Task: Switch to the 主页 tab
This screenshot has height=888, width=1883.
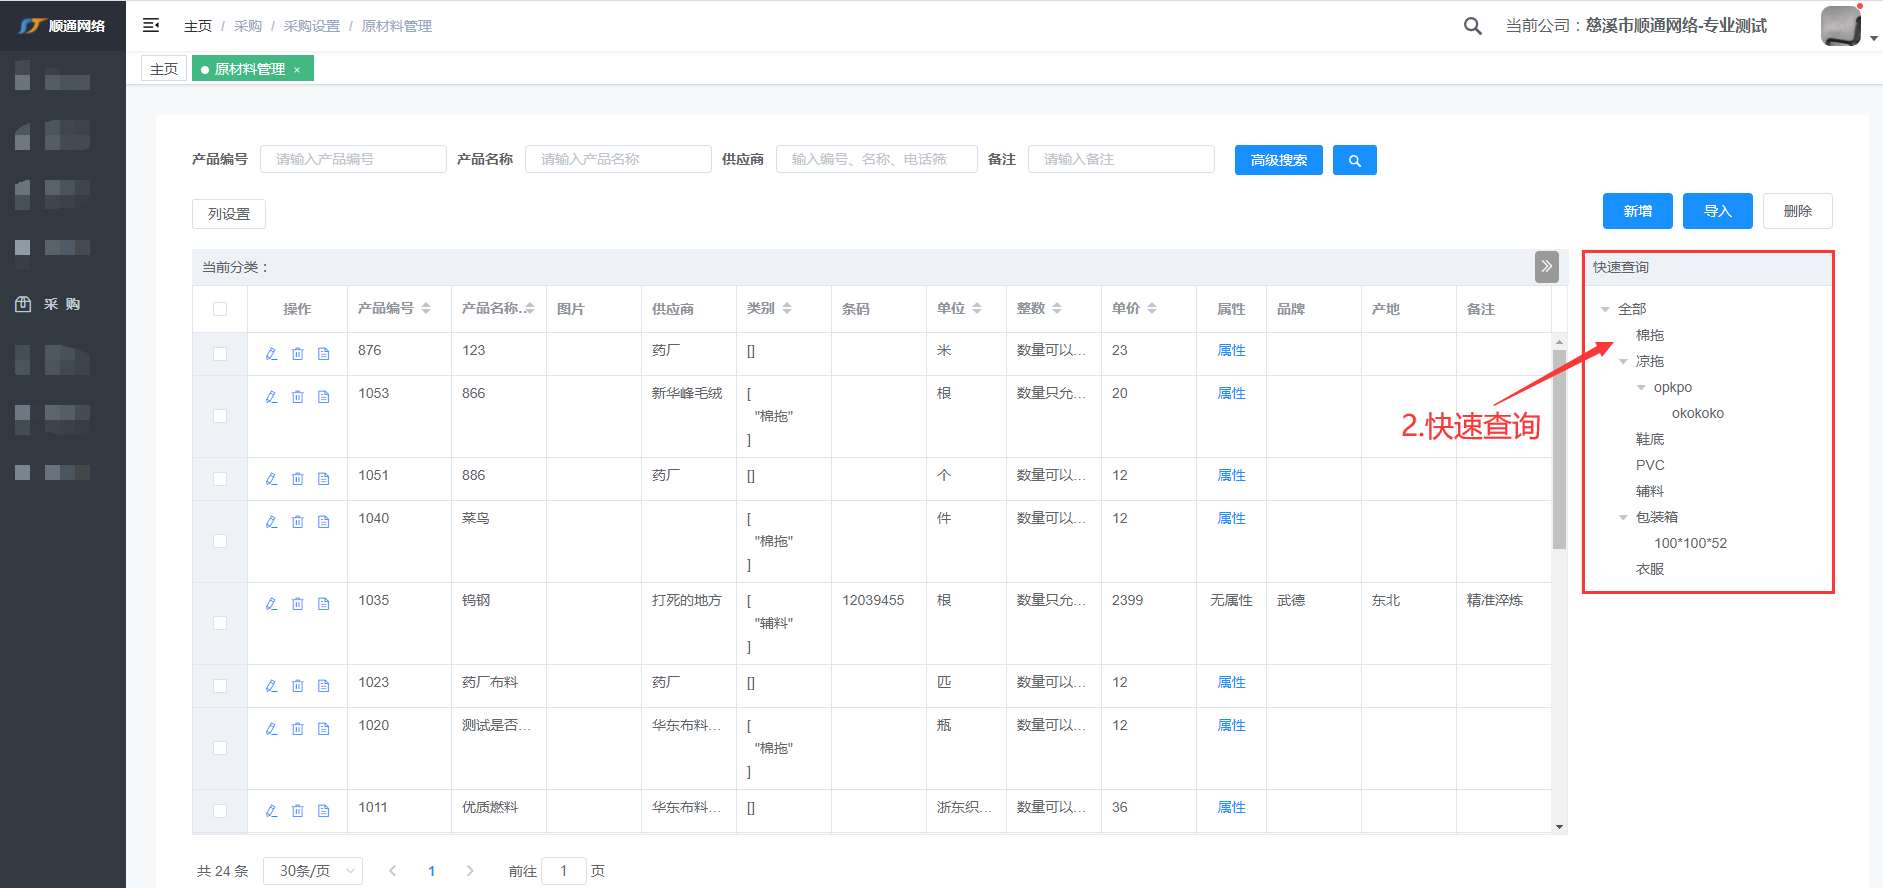Action: point(164,69)
